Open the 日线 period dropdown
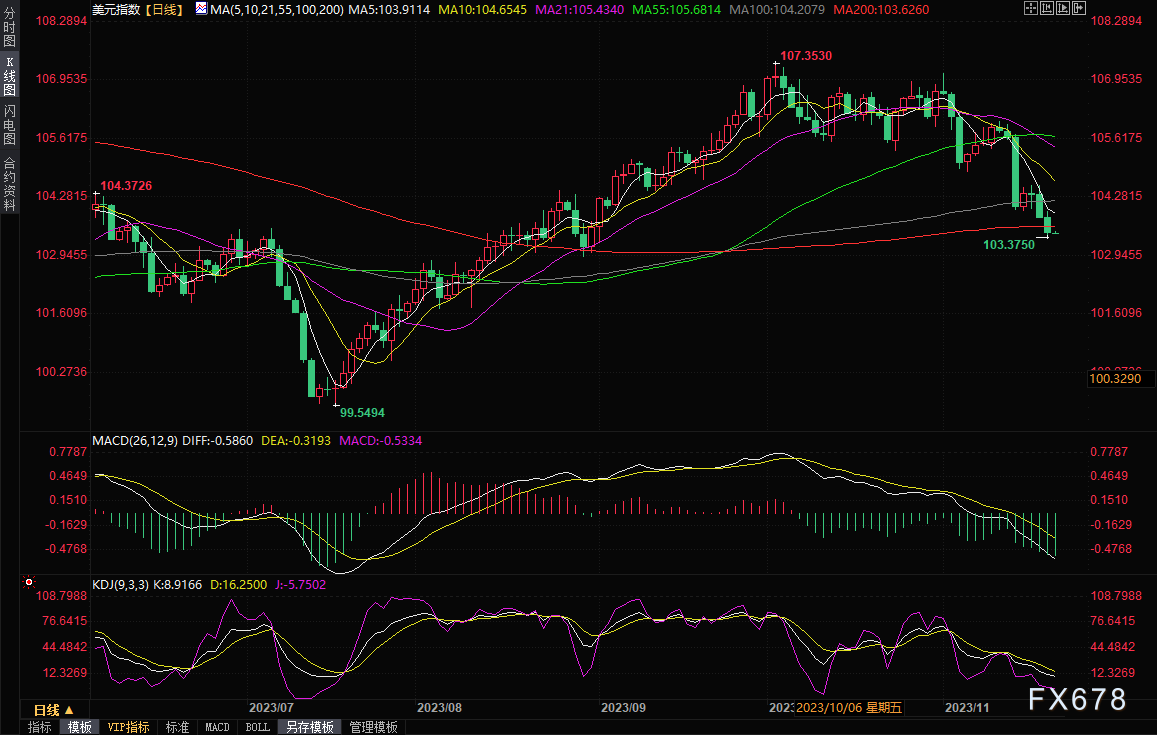Viewport: 1157px width, 735px height. tap(54, 710)
